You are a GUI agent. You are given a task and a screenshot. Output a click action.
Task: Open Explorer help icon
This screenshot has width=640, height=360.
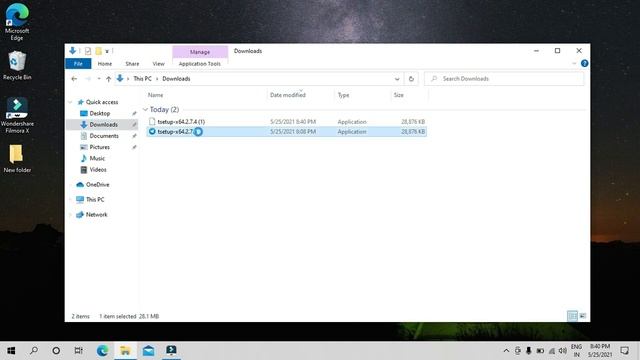point(584,63)
